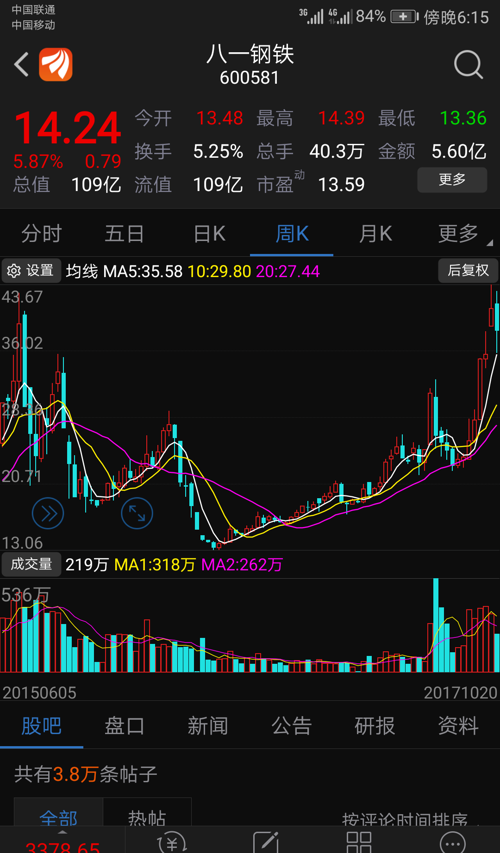Toggle the 后复权 price adjustment button

pos(468,270)
